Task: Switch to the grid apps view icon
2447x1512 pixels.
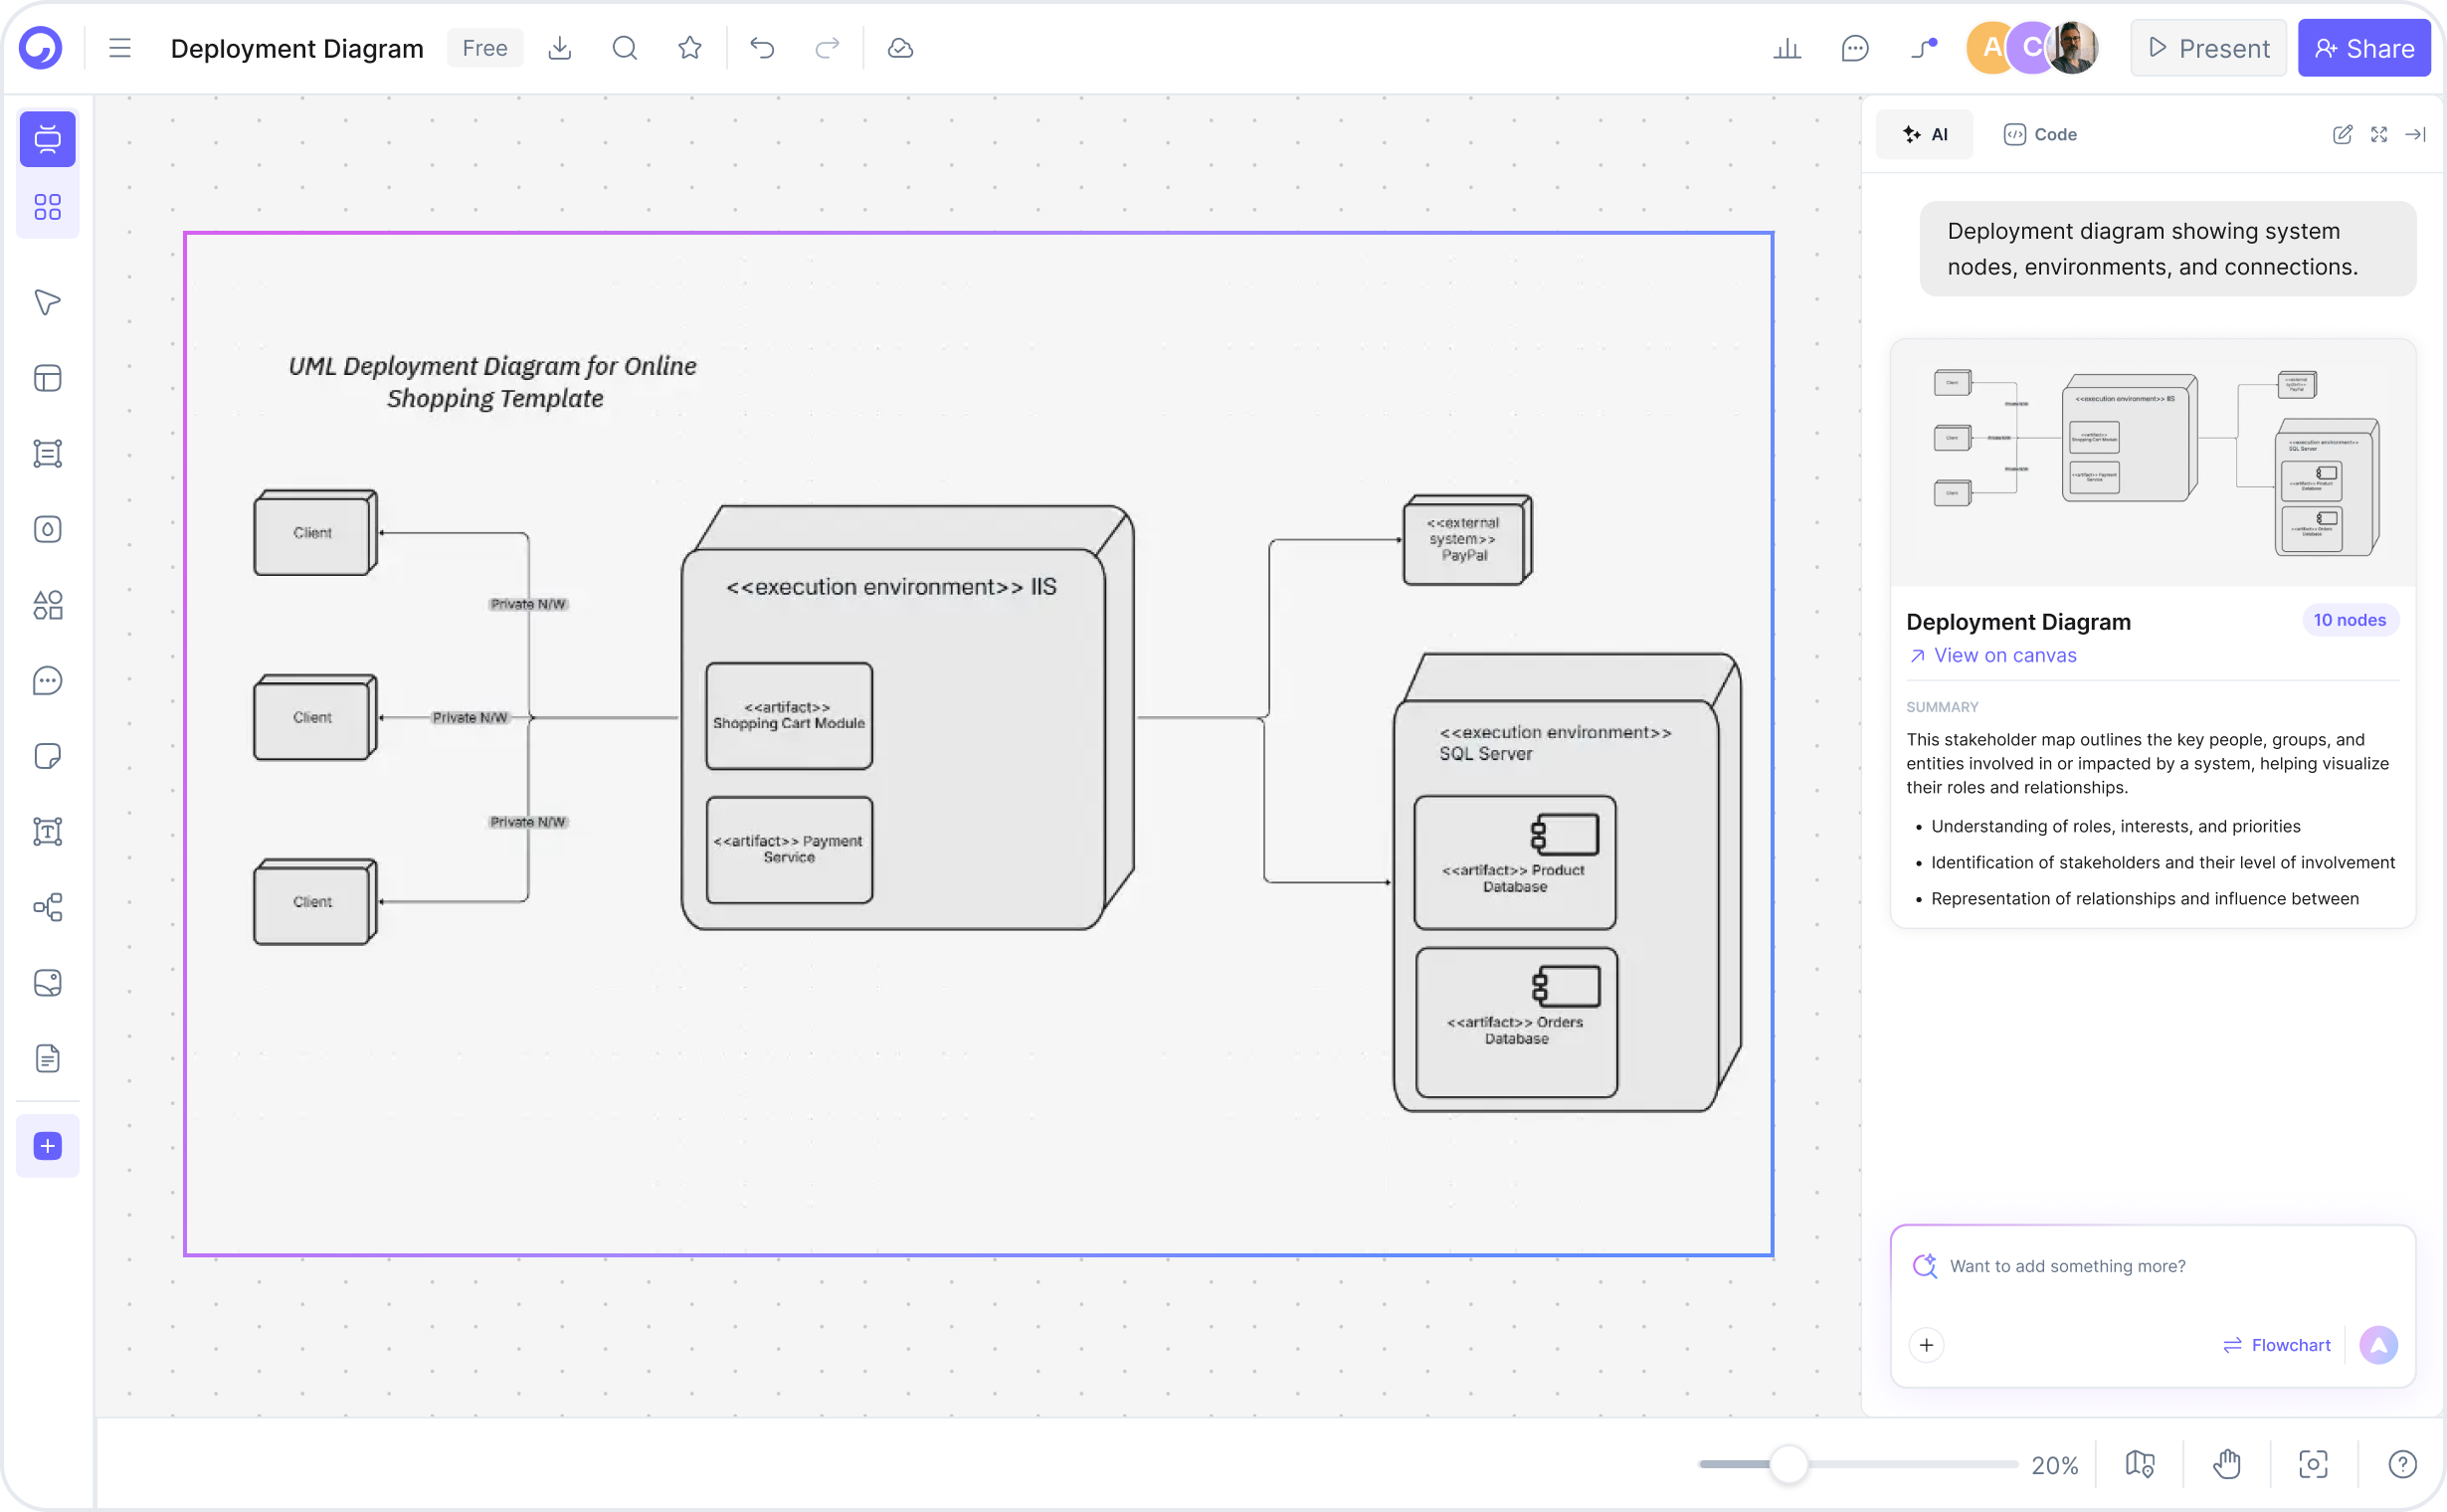Action: 47,207
